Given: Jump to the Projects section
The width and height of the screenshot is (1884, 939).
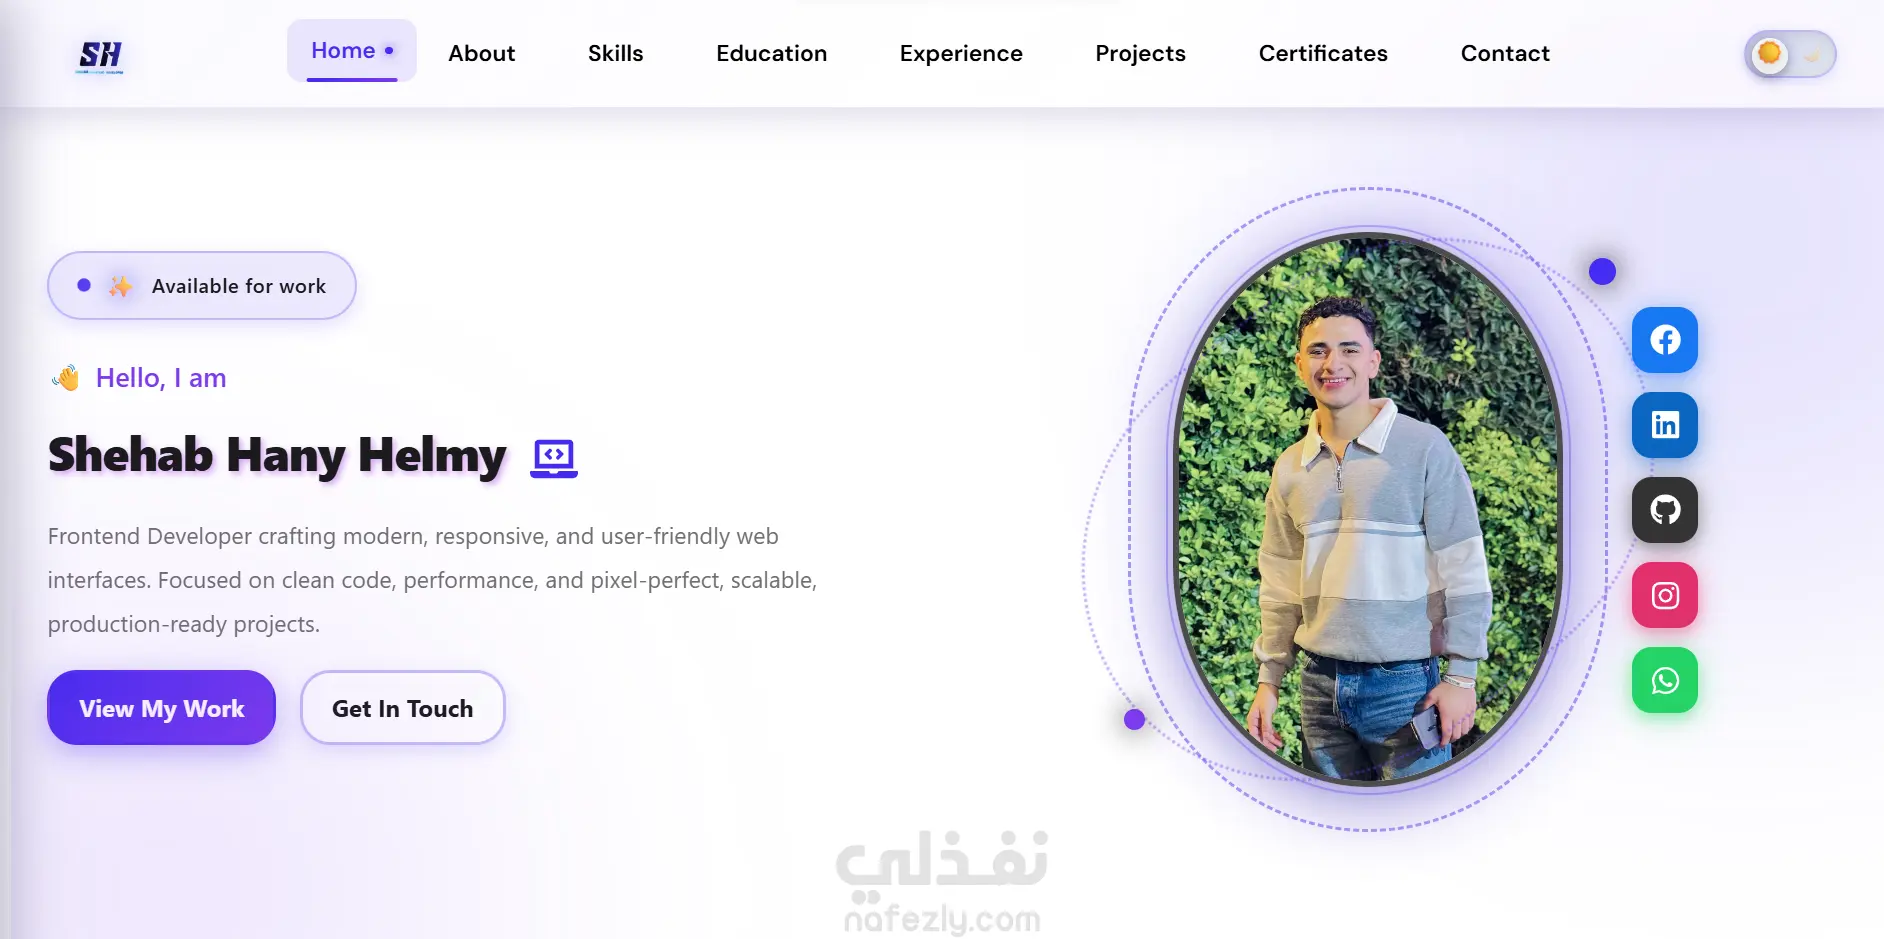Looking at the screenshot, I should pos(1141,53).
